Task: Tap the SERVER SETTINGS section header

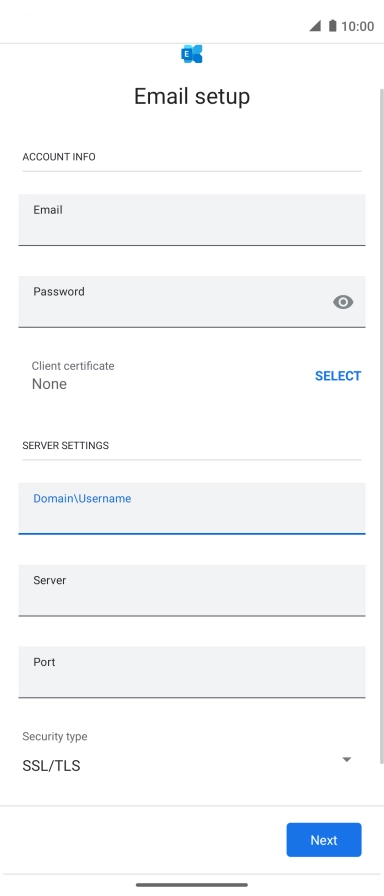Action: click(x=66, y=445)
